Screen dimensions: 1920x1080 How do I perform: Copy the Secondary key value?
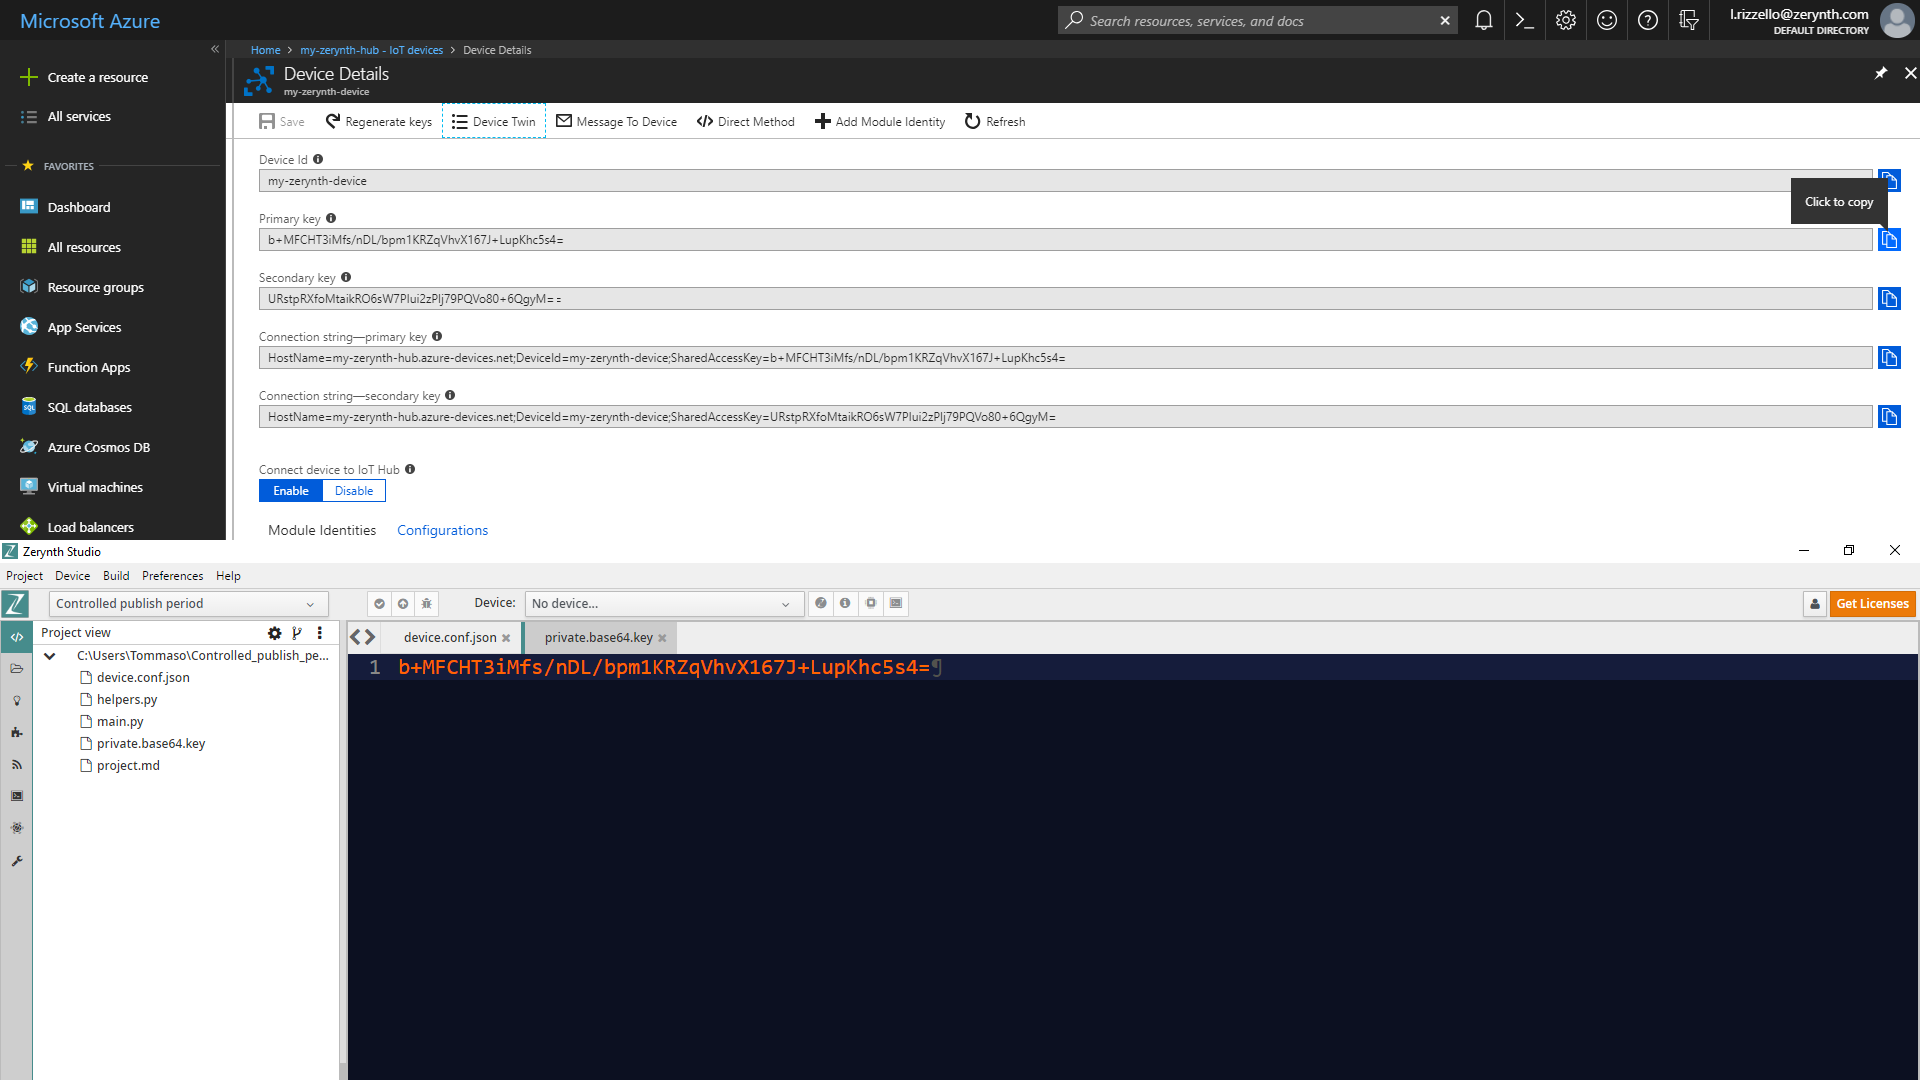1889,298
